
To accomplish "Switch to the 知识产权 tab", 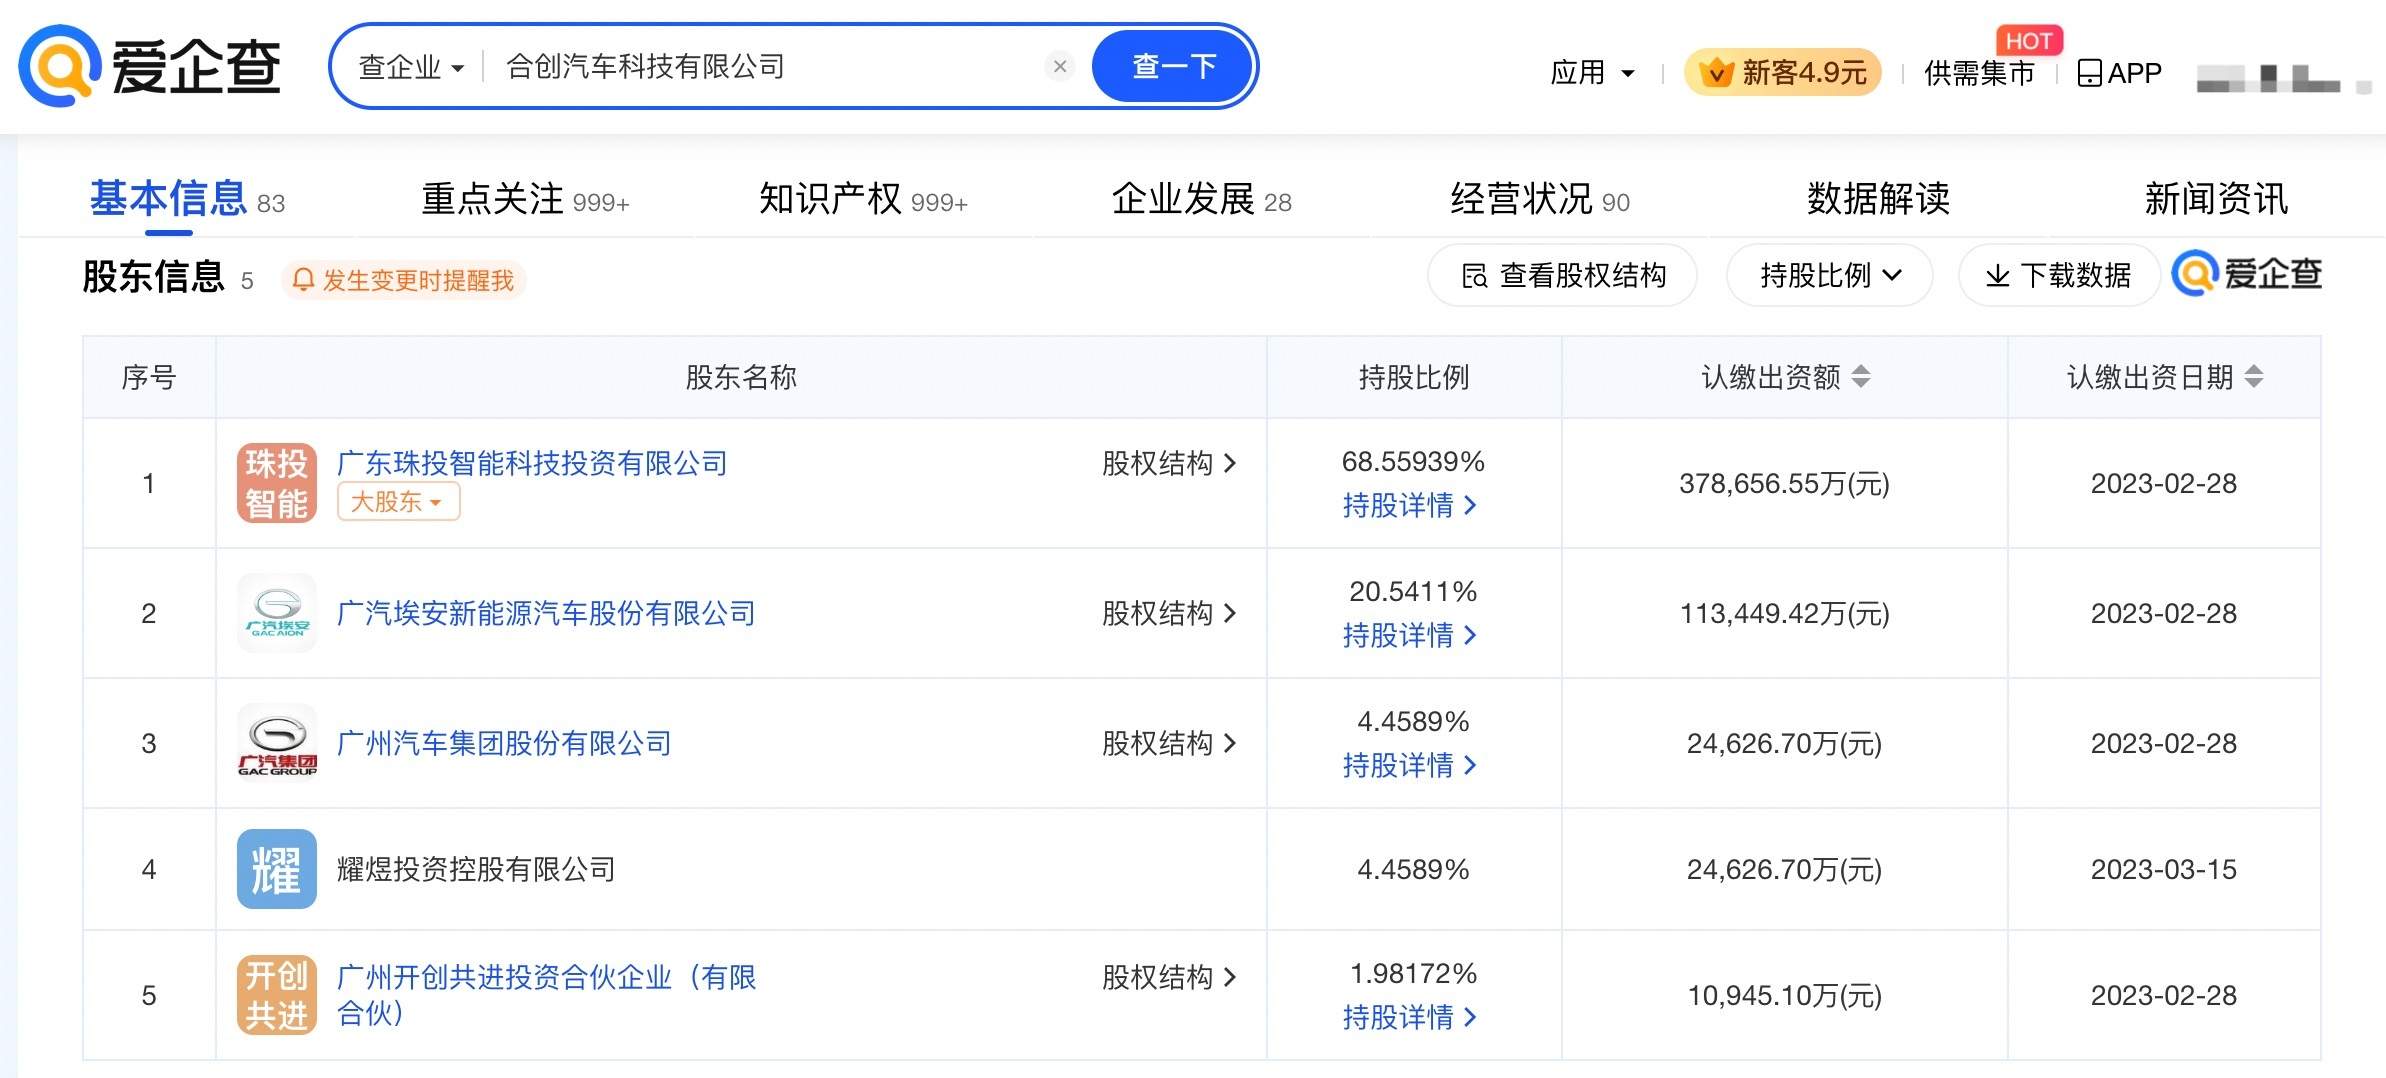I will coord(862,199).
